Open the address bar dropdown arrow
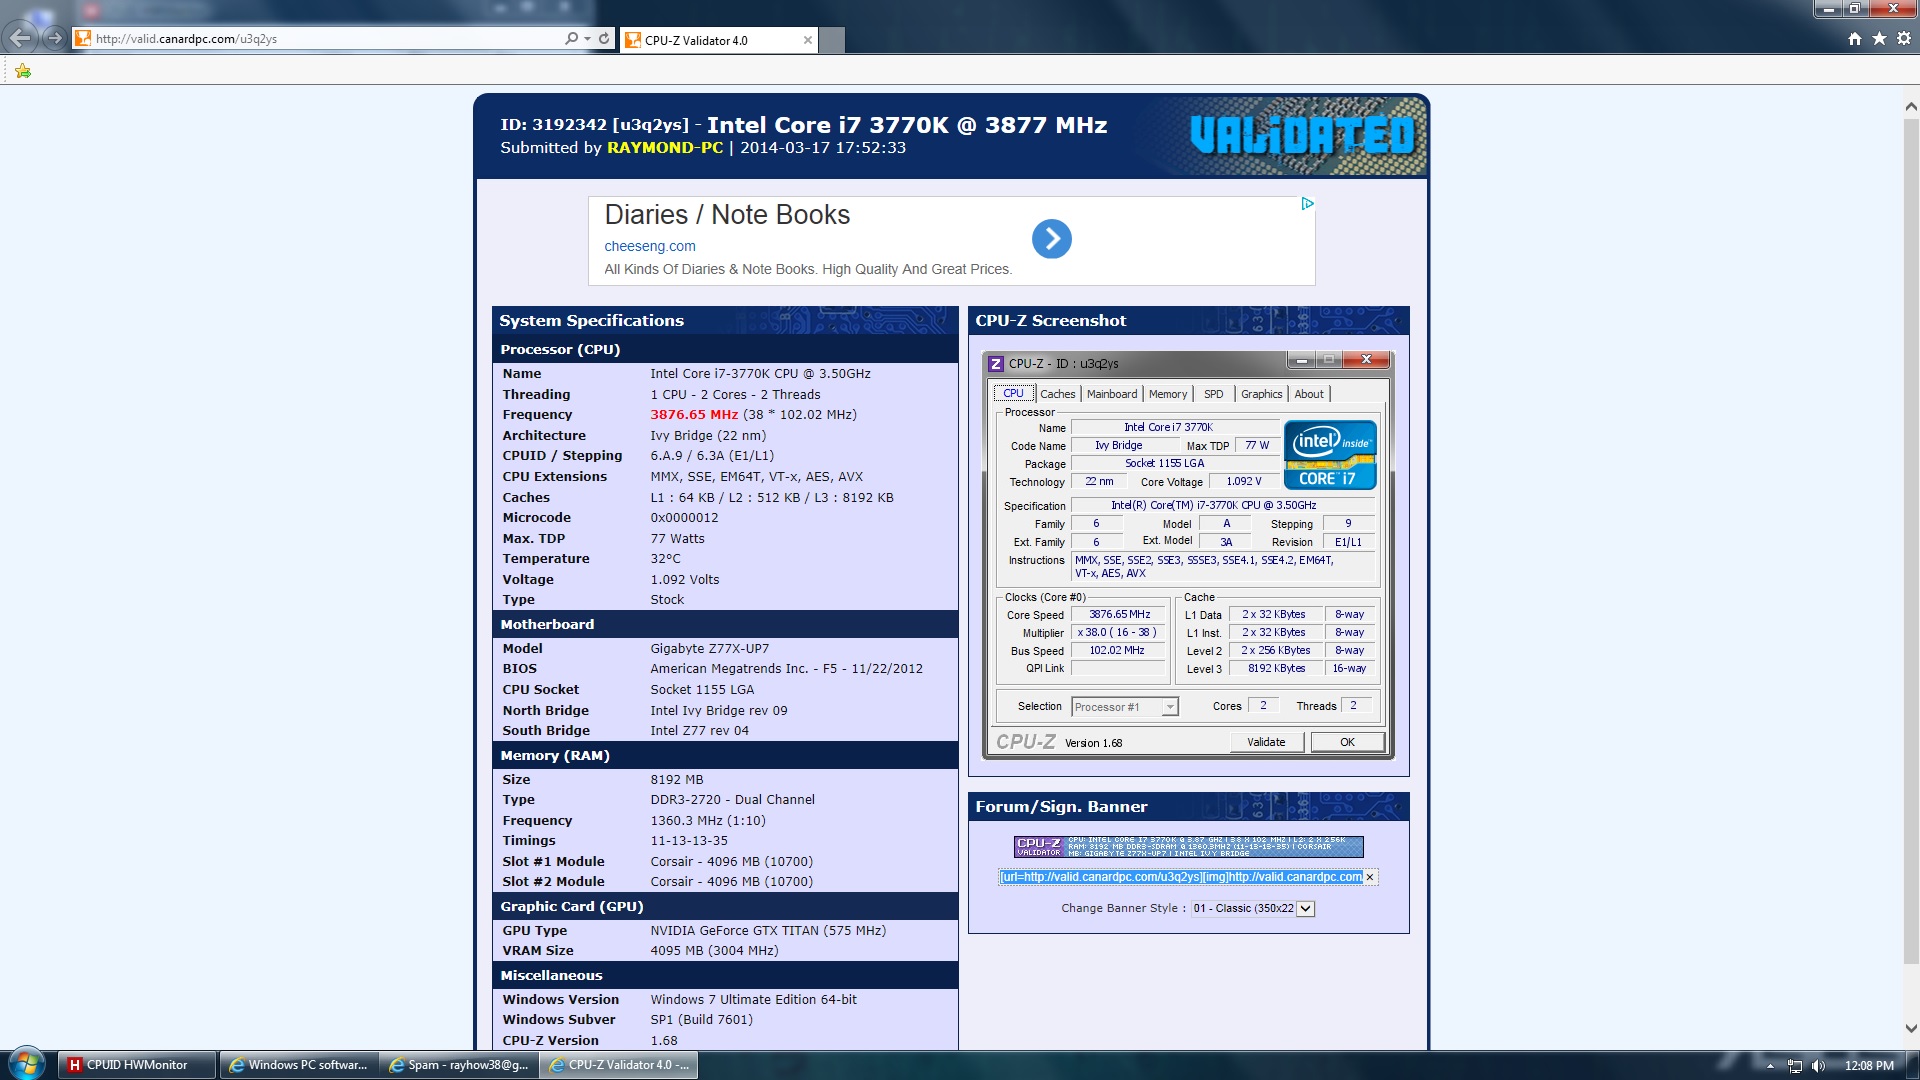 587,39
